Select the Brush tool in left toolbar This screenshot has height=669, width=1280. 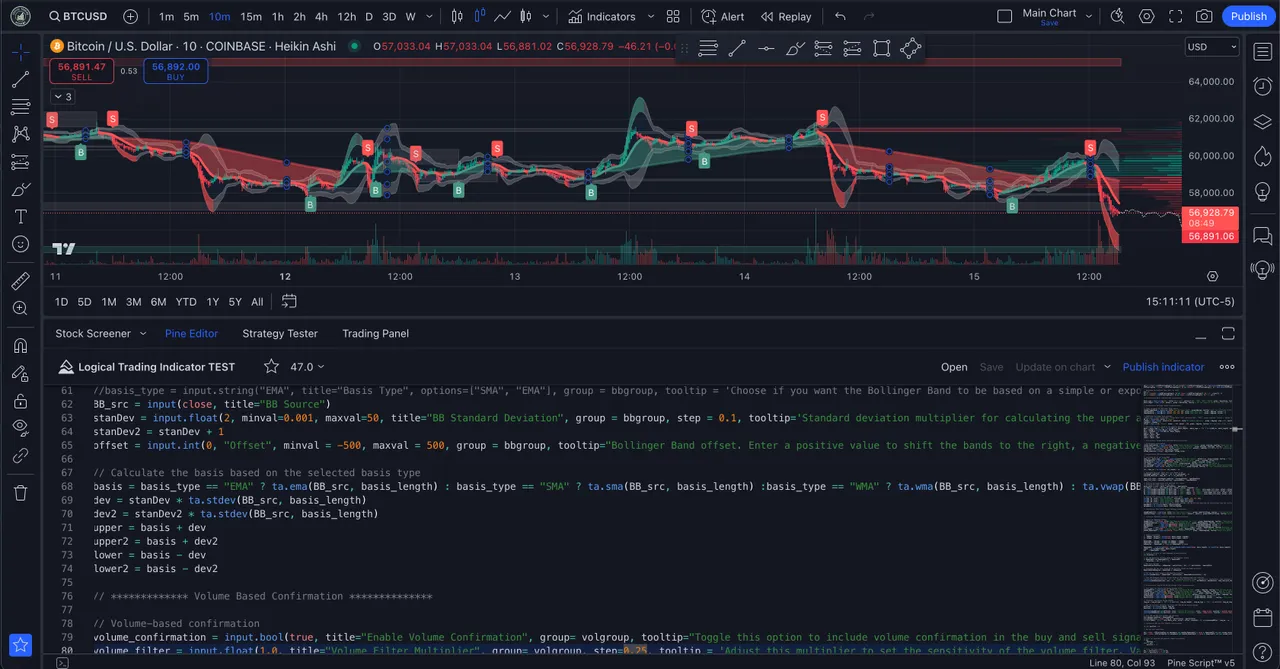pyautogui.click(x=20, y=189)
